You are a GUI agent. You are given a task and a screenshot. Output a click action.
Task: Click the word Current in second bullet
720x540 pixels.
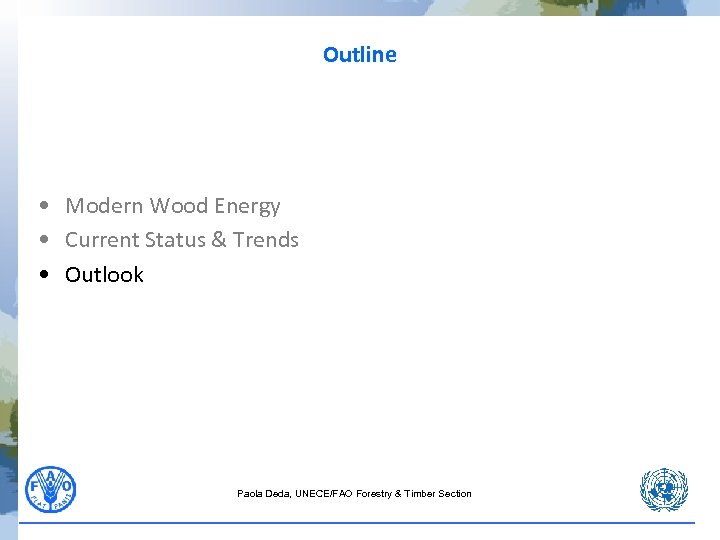(x=102, y=240)
